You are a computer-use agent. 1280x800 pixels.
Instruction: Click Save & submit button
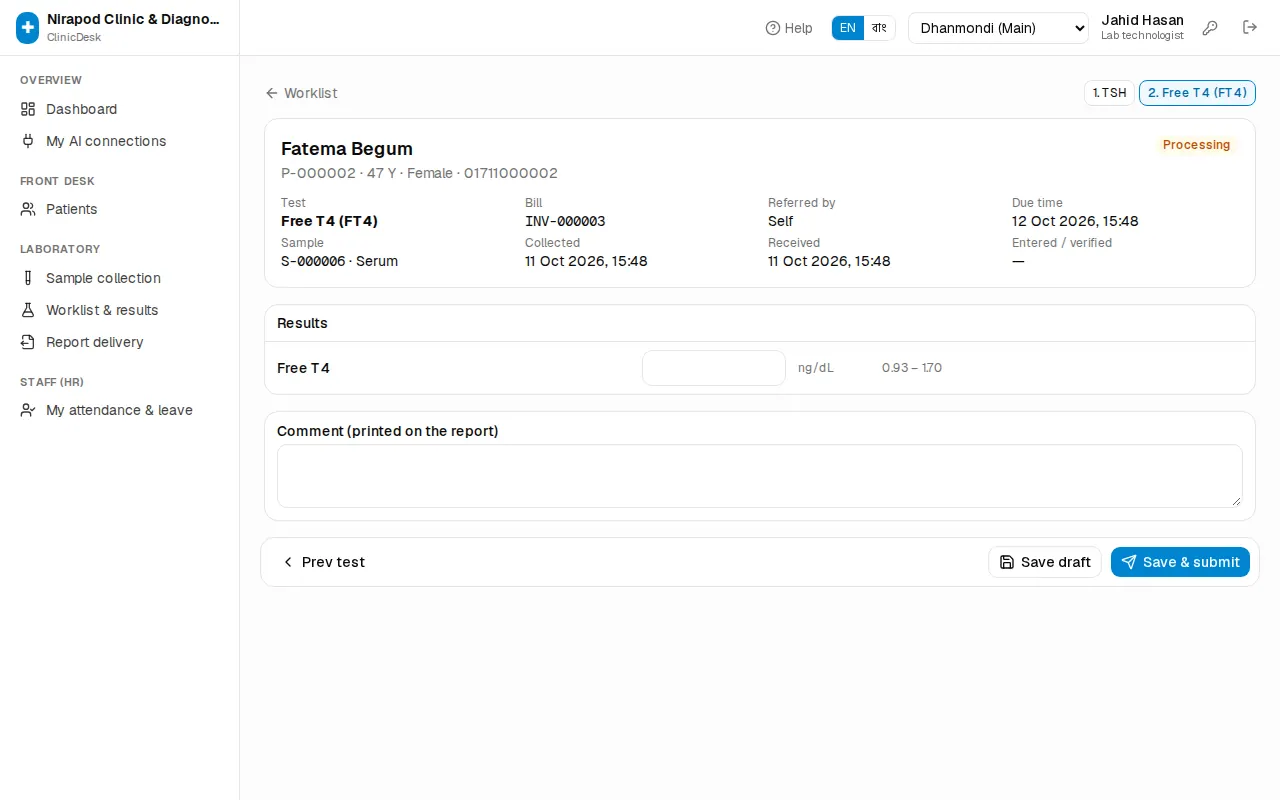pyautogui.click(x=1180, y=562)
